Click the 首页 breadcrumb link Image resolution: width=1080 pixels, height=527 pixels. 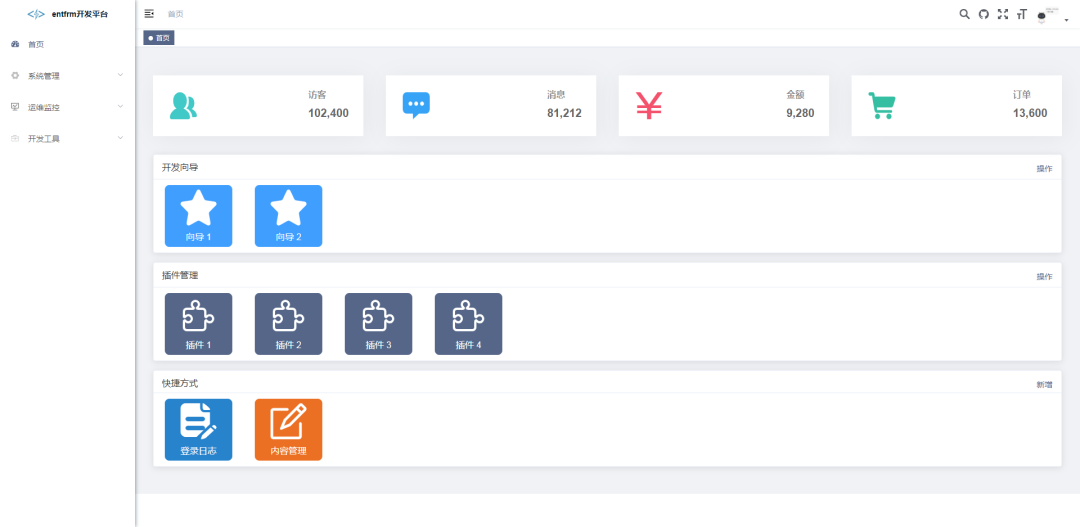tap(176, 14)
